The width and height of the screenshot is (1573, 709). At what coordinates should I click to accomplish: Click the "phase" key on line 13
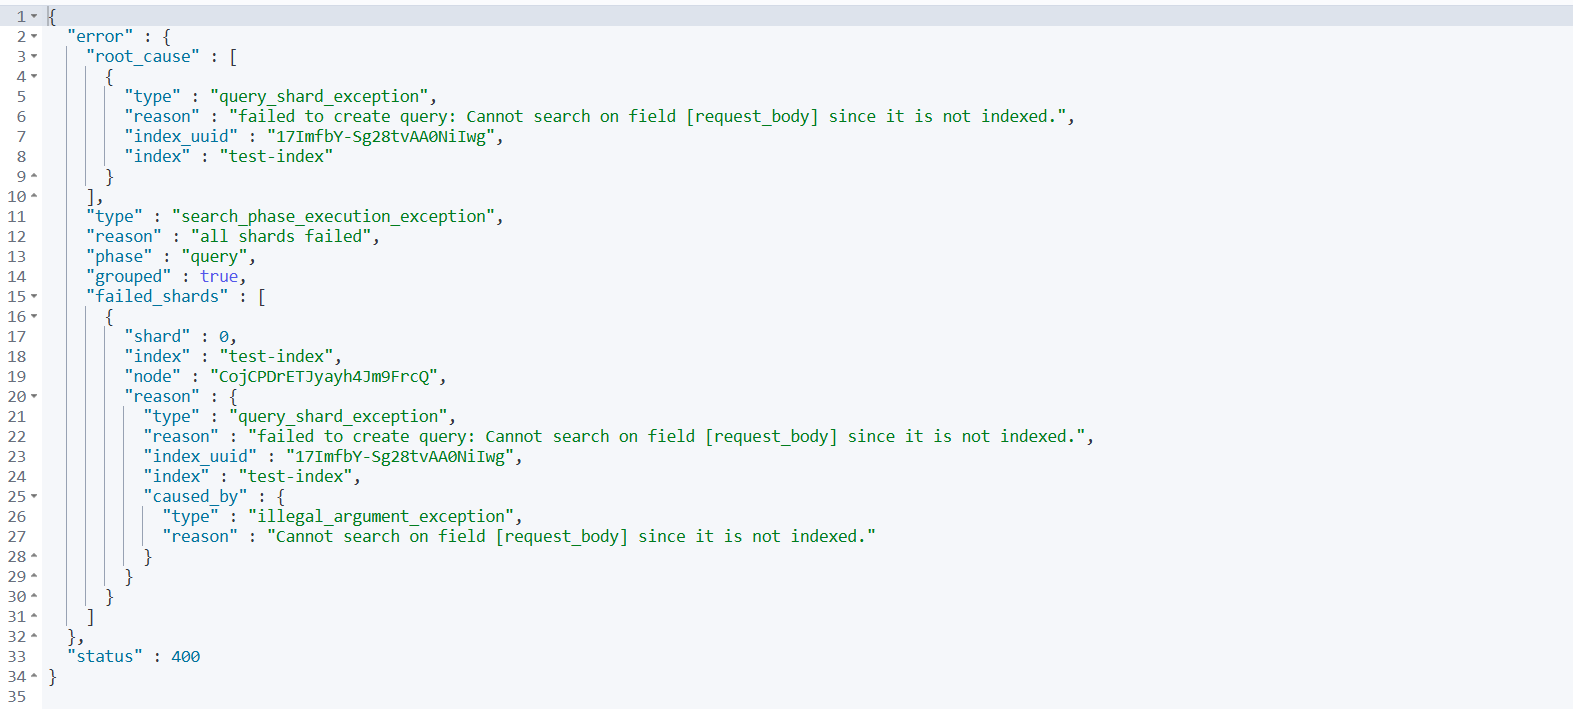pyautogui.click(x=119, y=257)
